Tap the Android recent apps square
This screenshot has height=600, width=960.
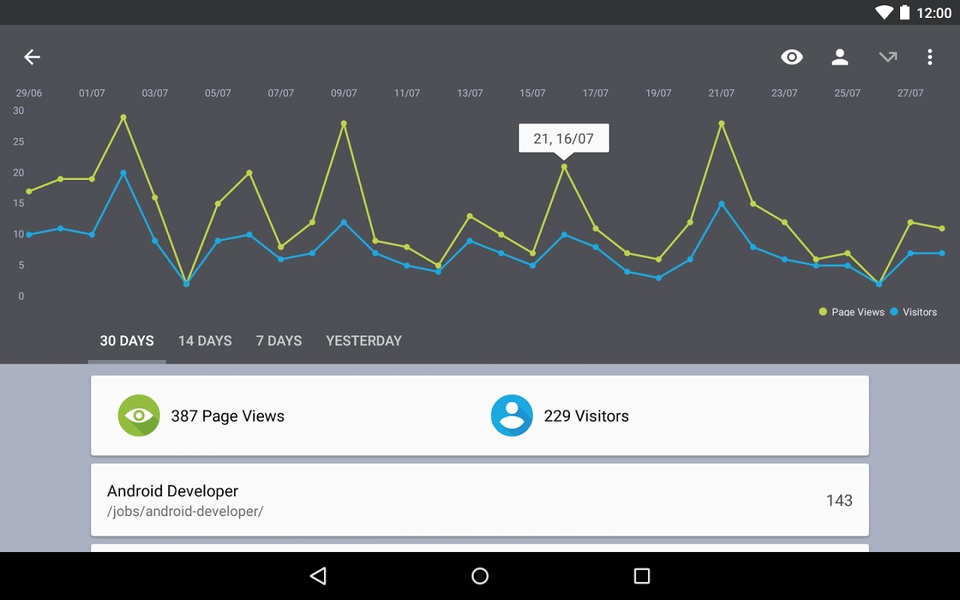click(642, 576)
